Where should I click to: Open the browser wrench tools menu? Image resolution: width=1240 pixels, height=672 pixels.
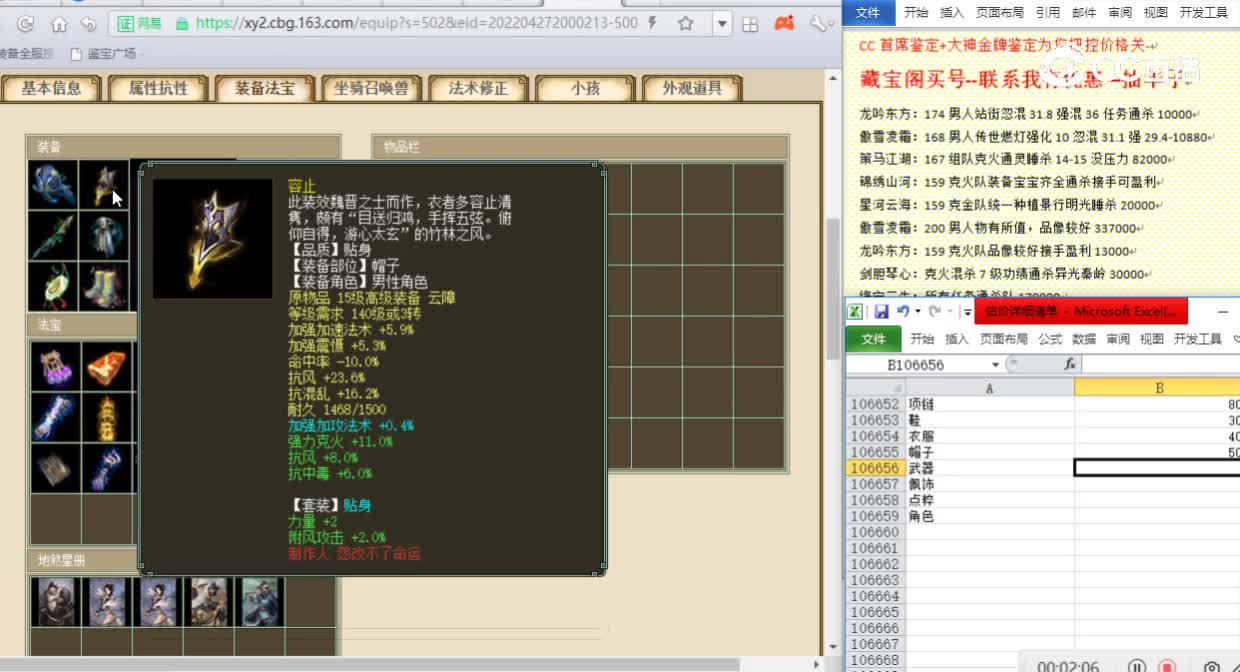819,23
